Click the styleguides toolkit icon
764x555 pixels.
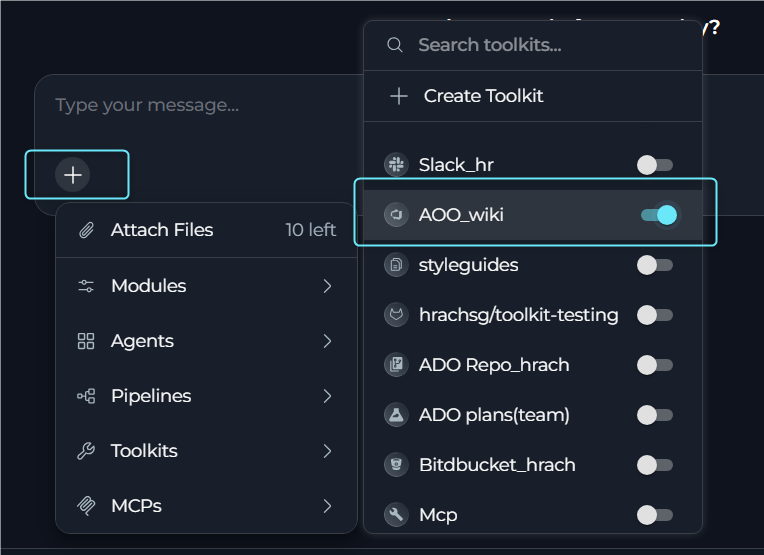396,265
